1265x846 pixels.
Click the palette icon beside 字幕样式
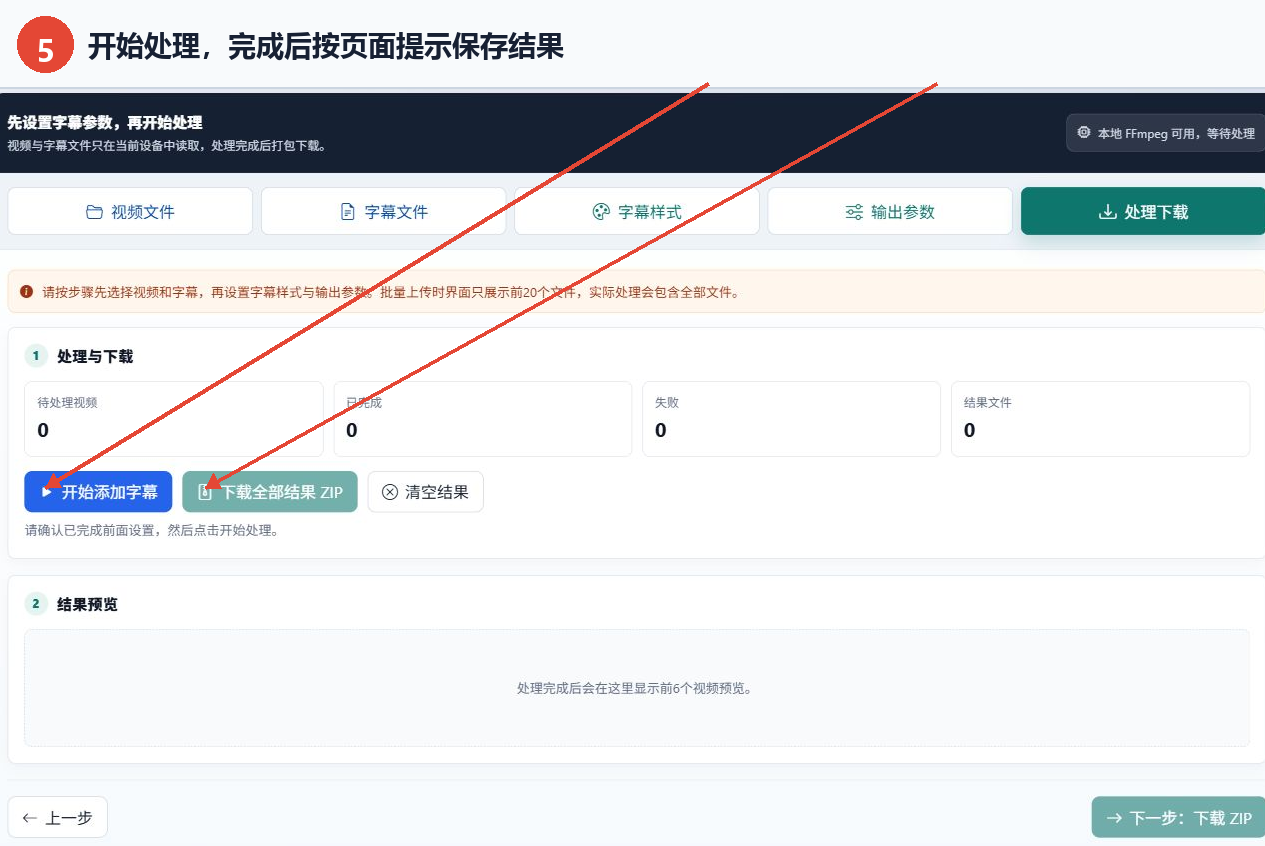601,212
